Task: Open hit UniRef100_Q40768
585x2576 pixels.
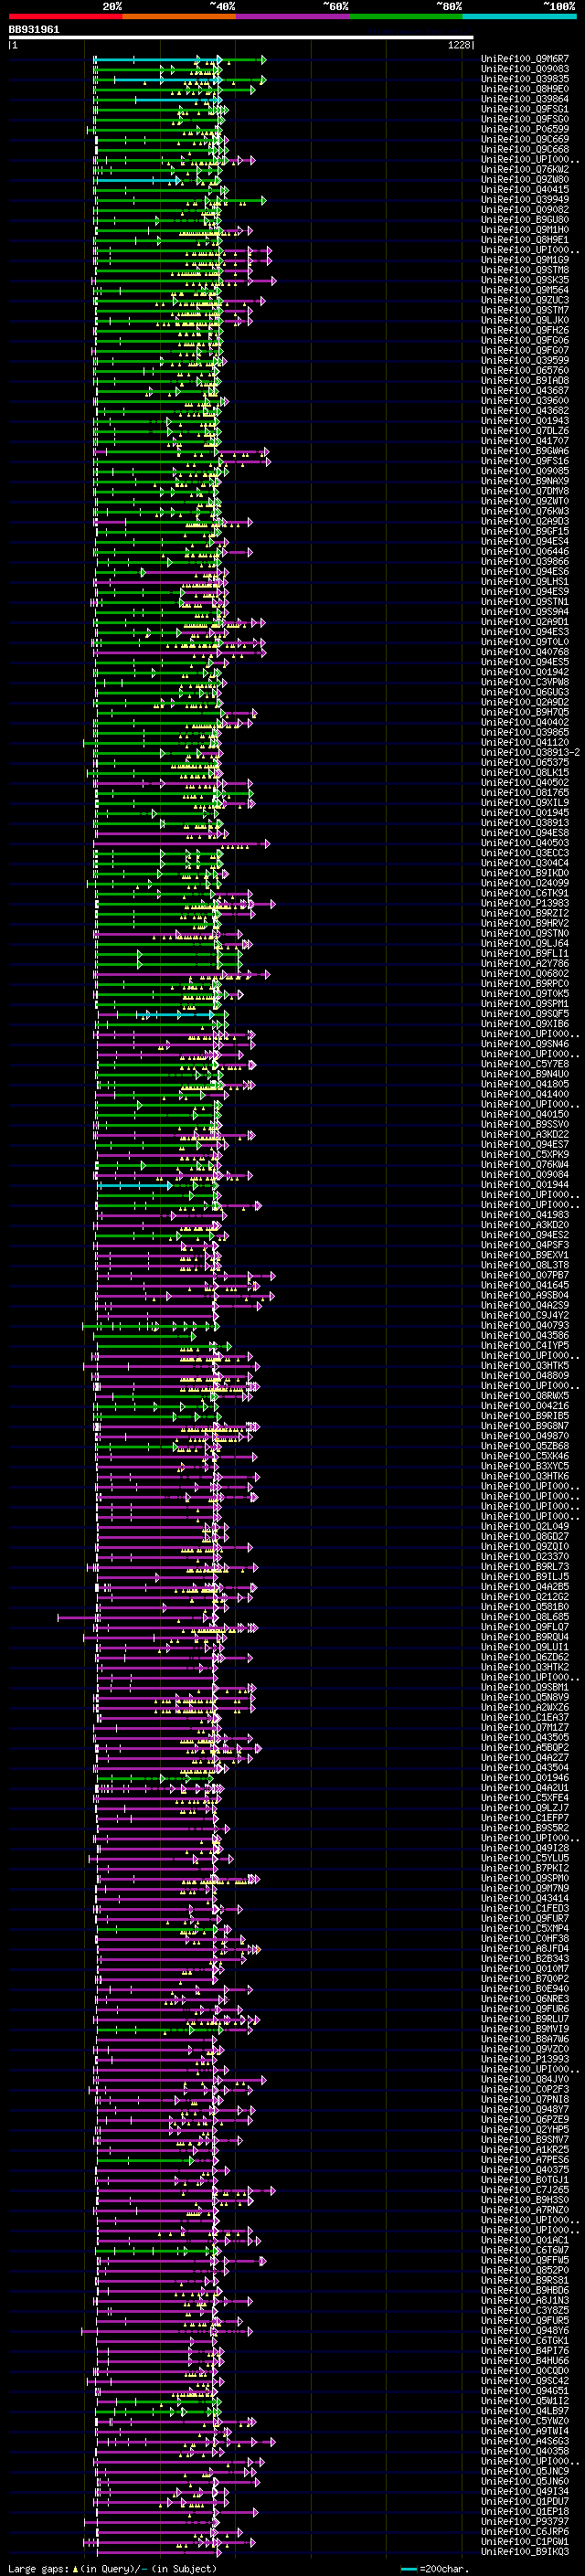Action: [x=525, y=652]
